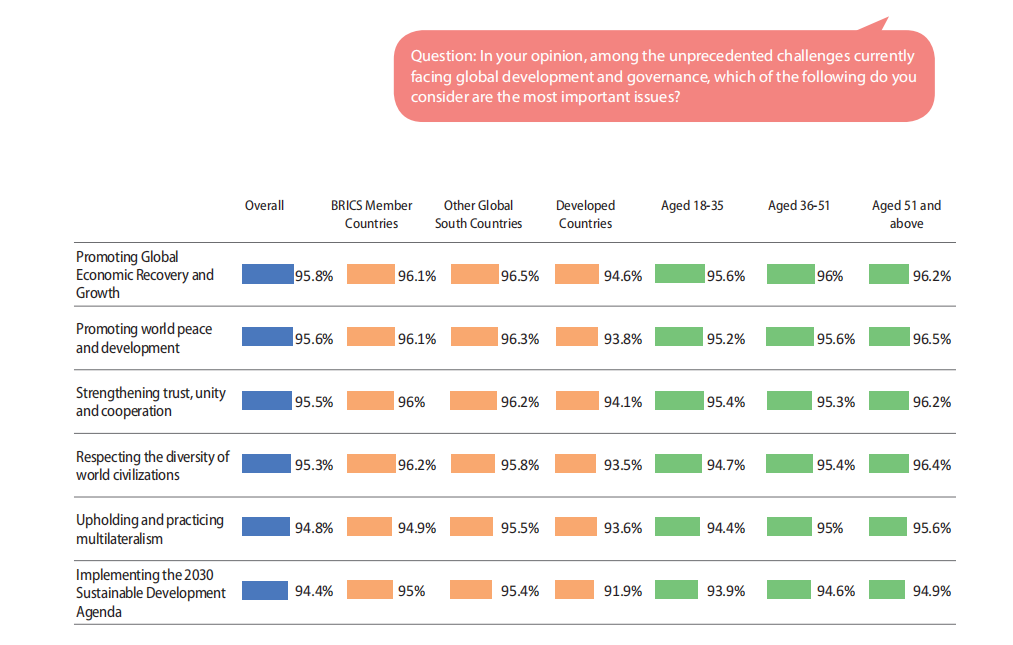
Task: Select the Other Global South Countries header
Action: pyautogui.click(x=478, y=214)
